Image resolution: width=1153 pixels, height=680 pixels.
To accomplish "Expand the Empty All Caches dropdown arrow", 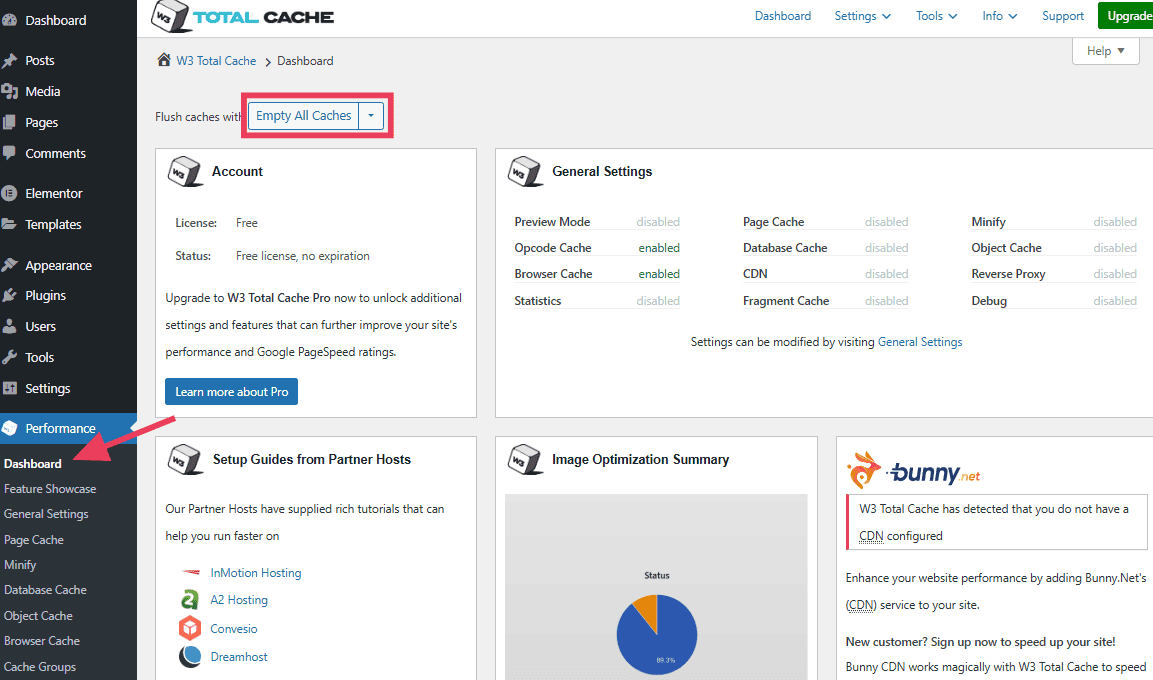I will [x=370, y=115].
